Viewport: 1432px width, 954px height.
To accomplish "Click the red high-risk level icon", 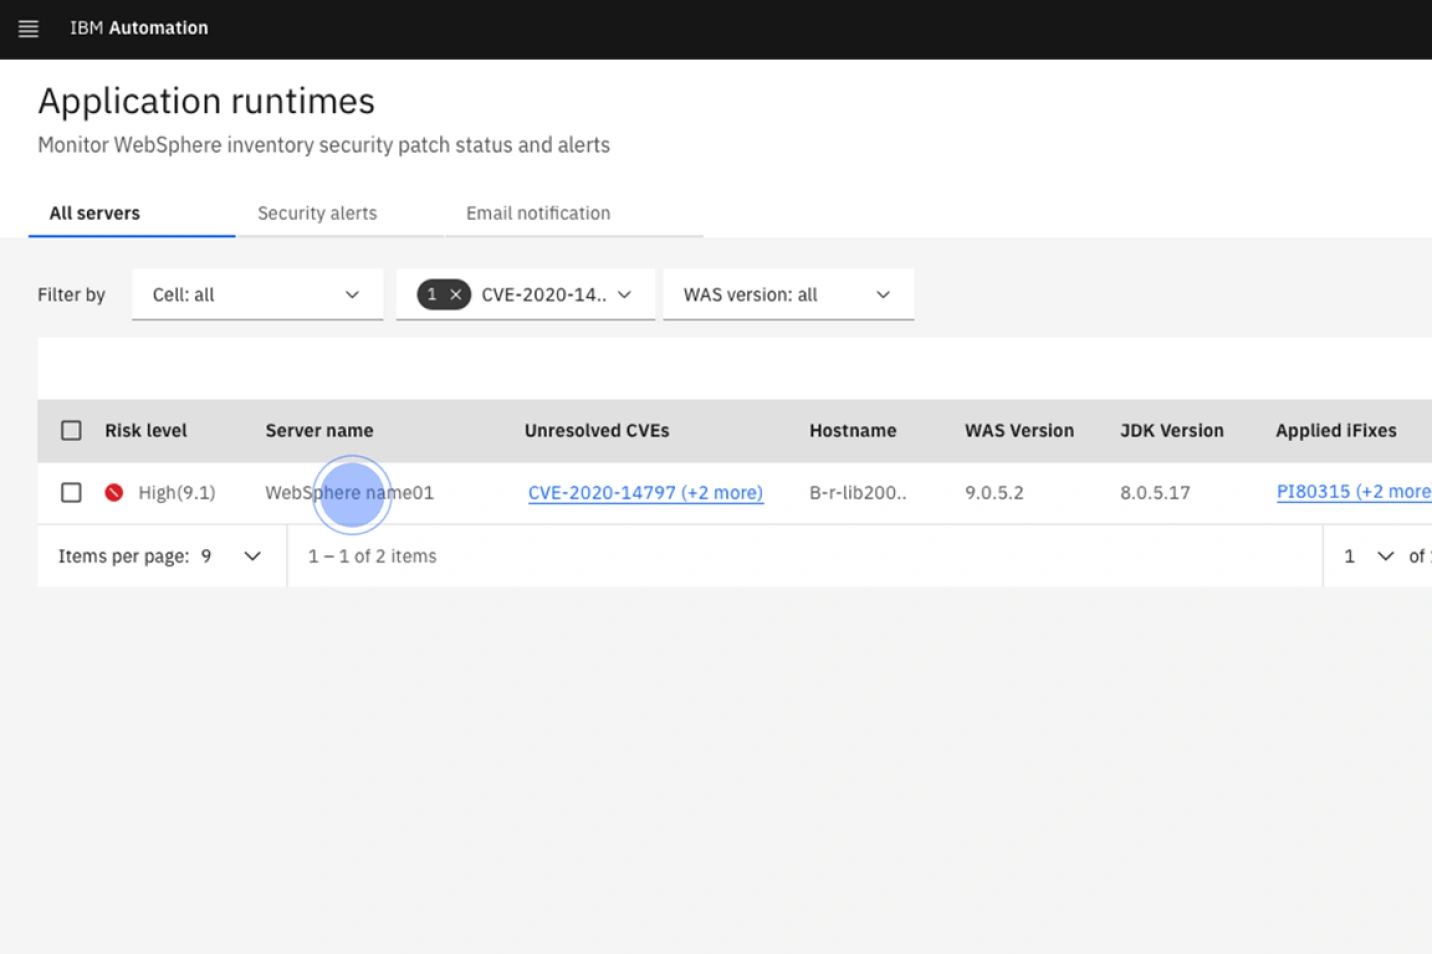I will pyautogui.click(x=113, y=492).
